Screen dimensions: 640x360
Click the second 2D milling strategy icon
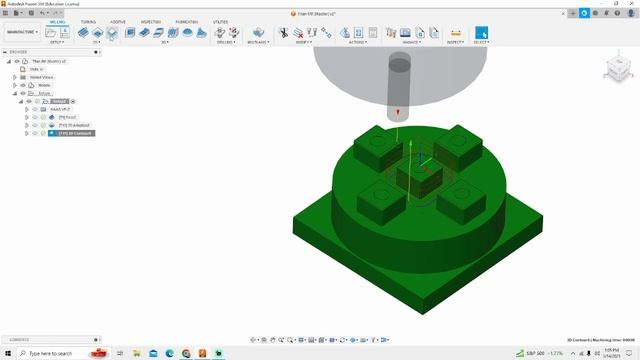(98, 32)
